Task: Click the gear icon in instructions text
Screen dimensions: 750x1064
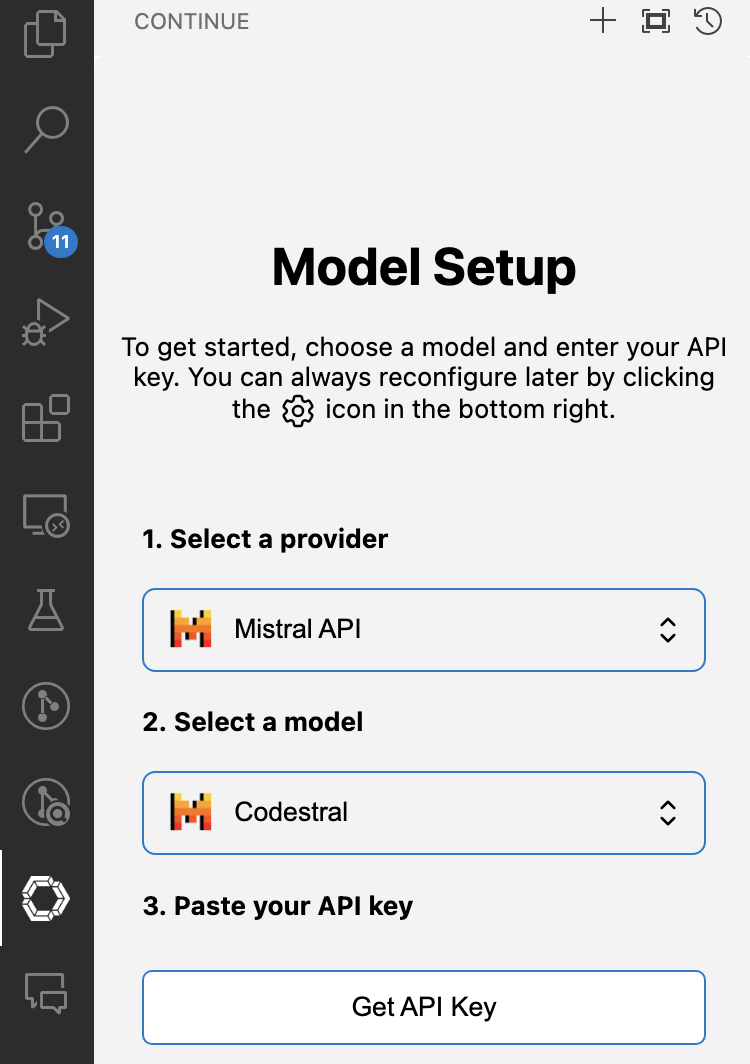Action: coord(298,410)
